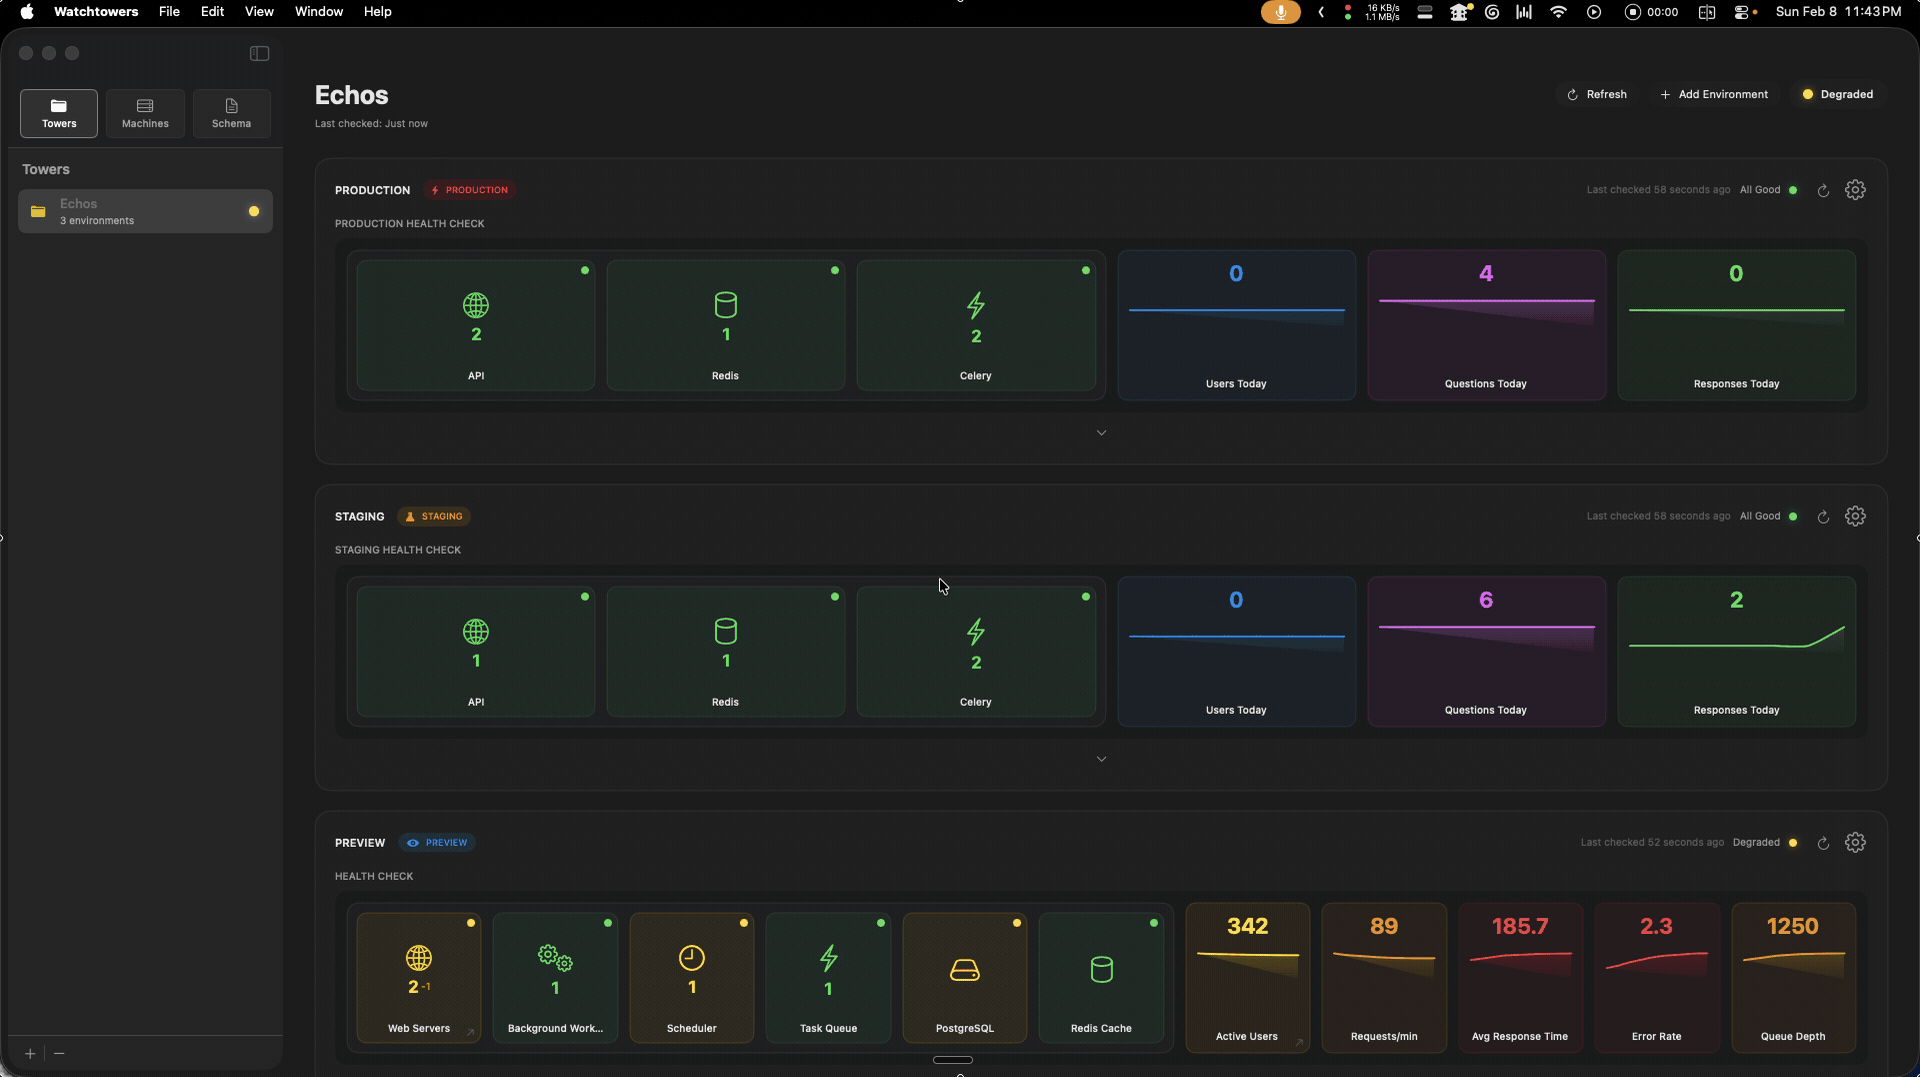
Task: Switch to the Machines tab
Action: [145, 113]
